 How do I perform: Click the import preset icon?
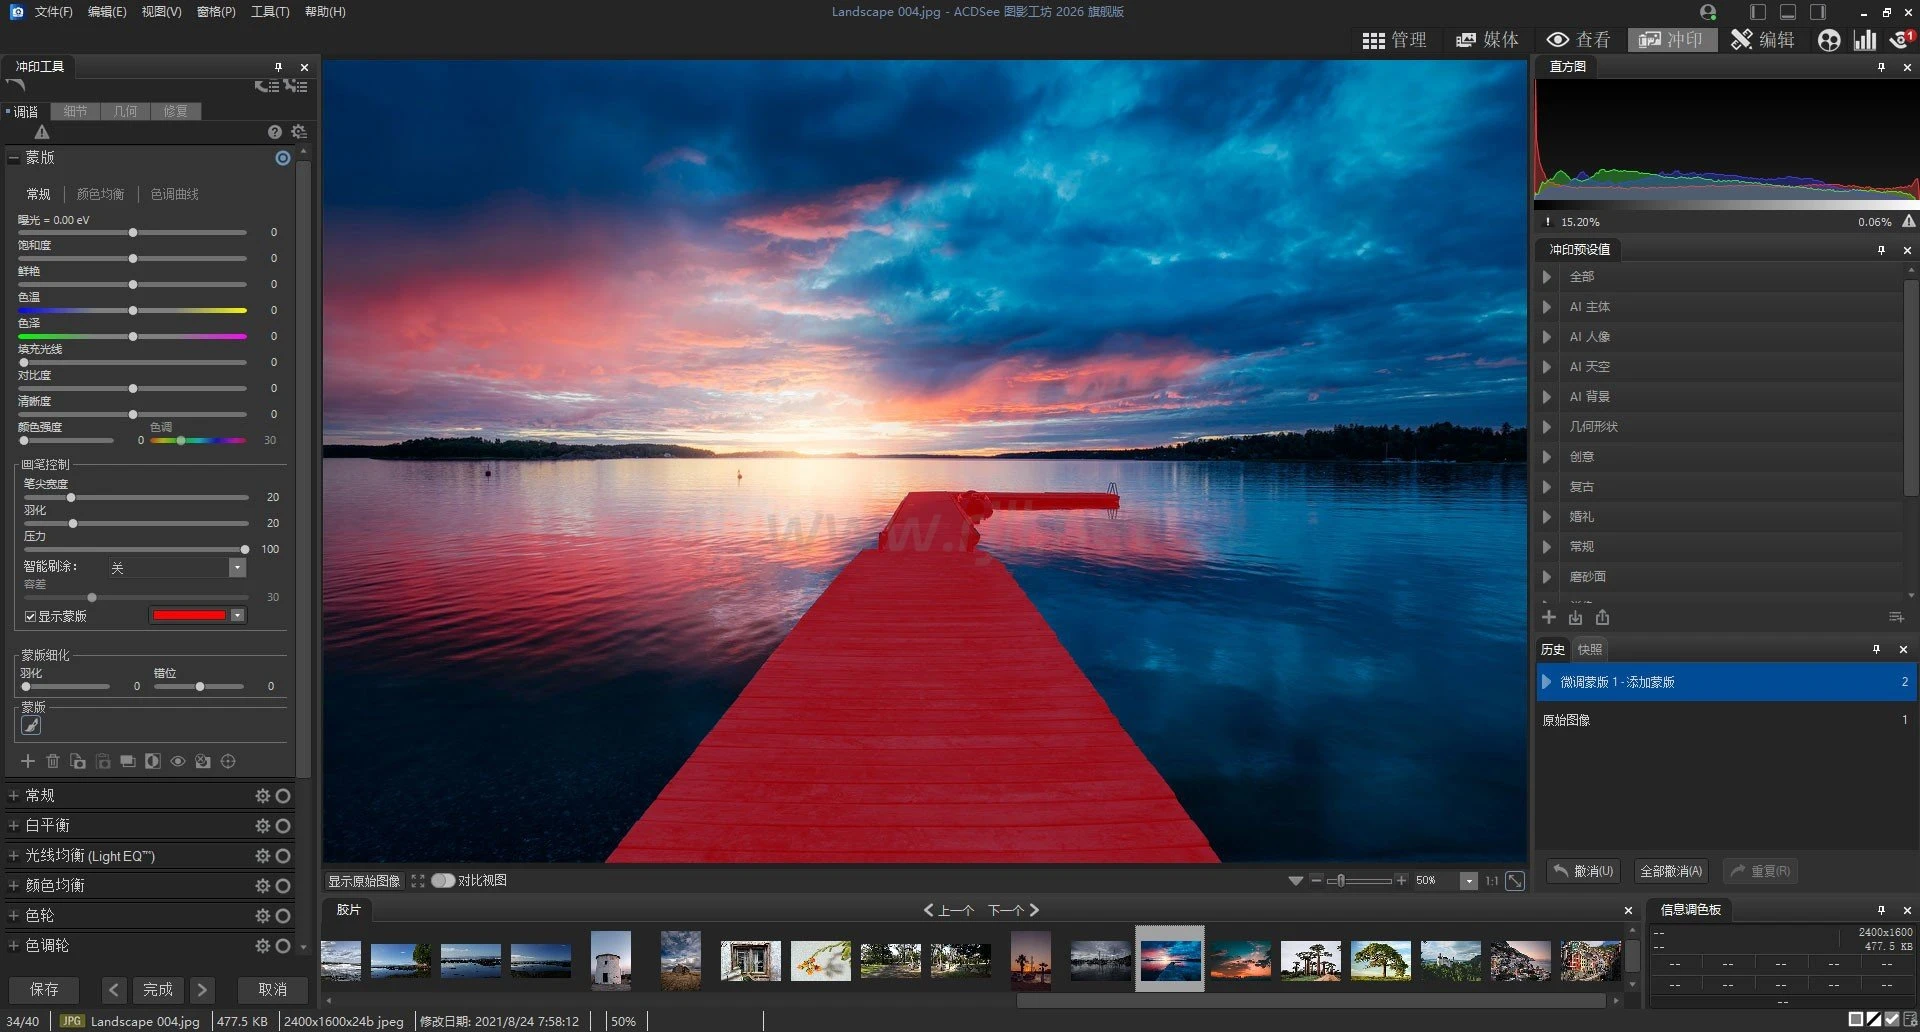tap(1575, 617)
